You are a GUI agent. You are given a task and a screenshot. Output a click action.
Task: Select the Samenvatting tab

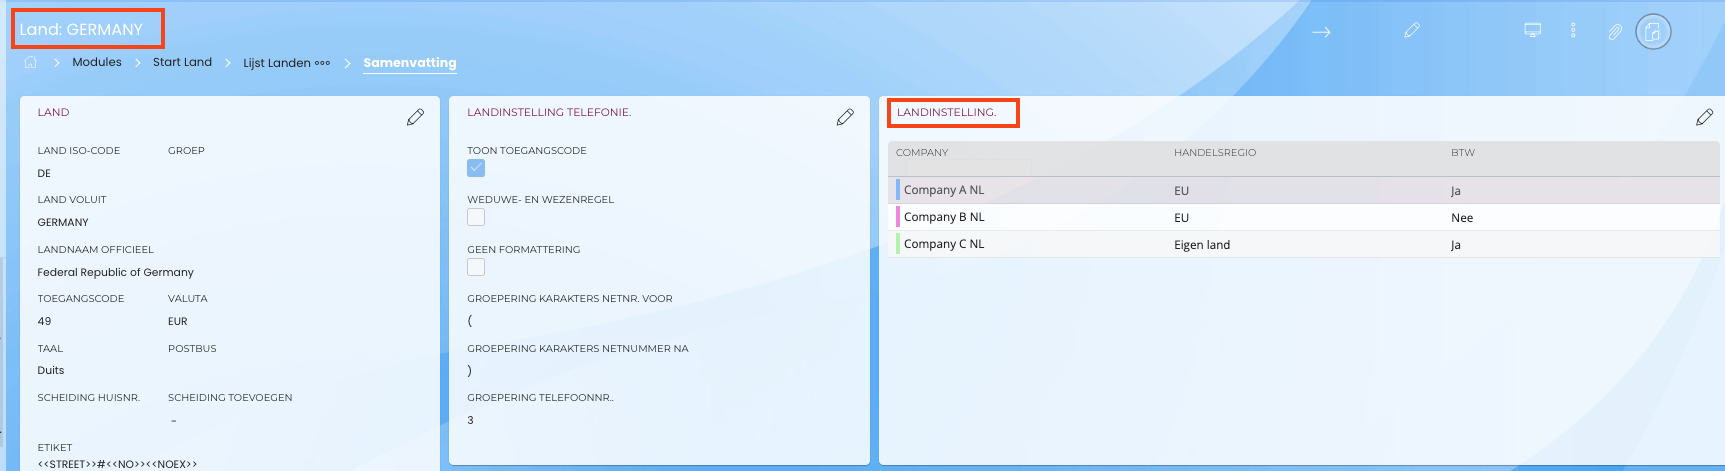pyautogui.click(x=409, y=62)
